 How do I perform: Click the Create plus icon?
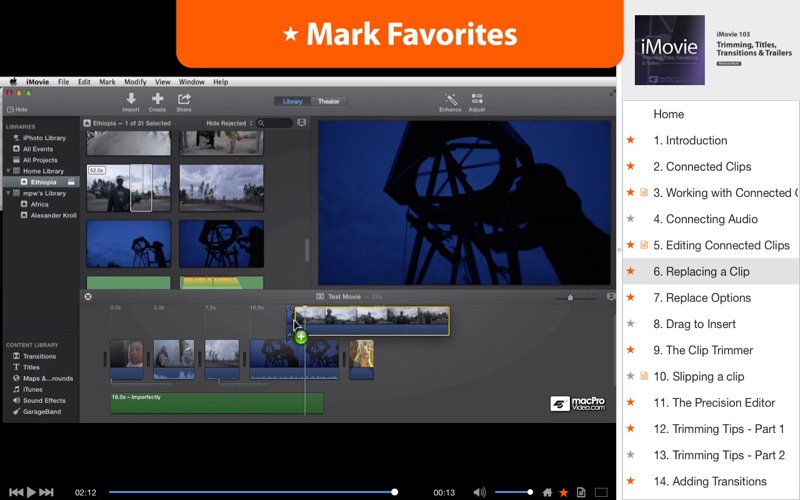(x=157, y=98)
